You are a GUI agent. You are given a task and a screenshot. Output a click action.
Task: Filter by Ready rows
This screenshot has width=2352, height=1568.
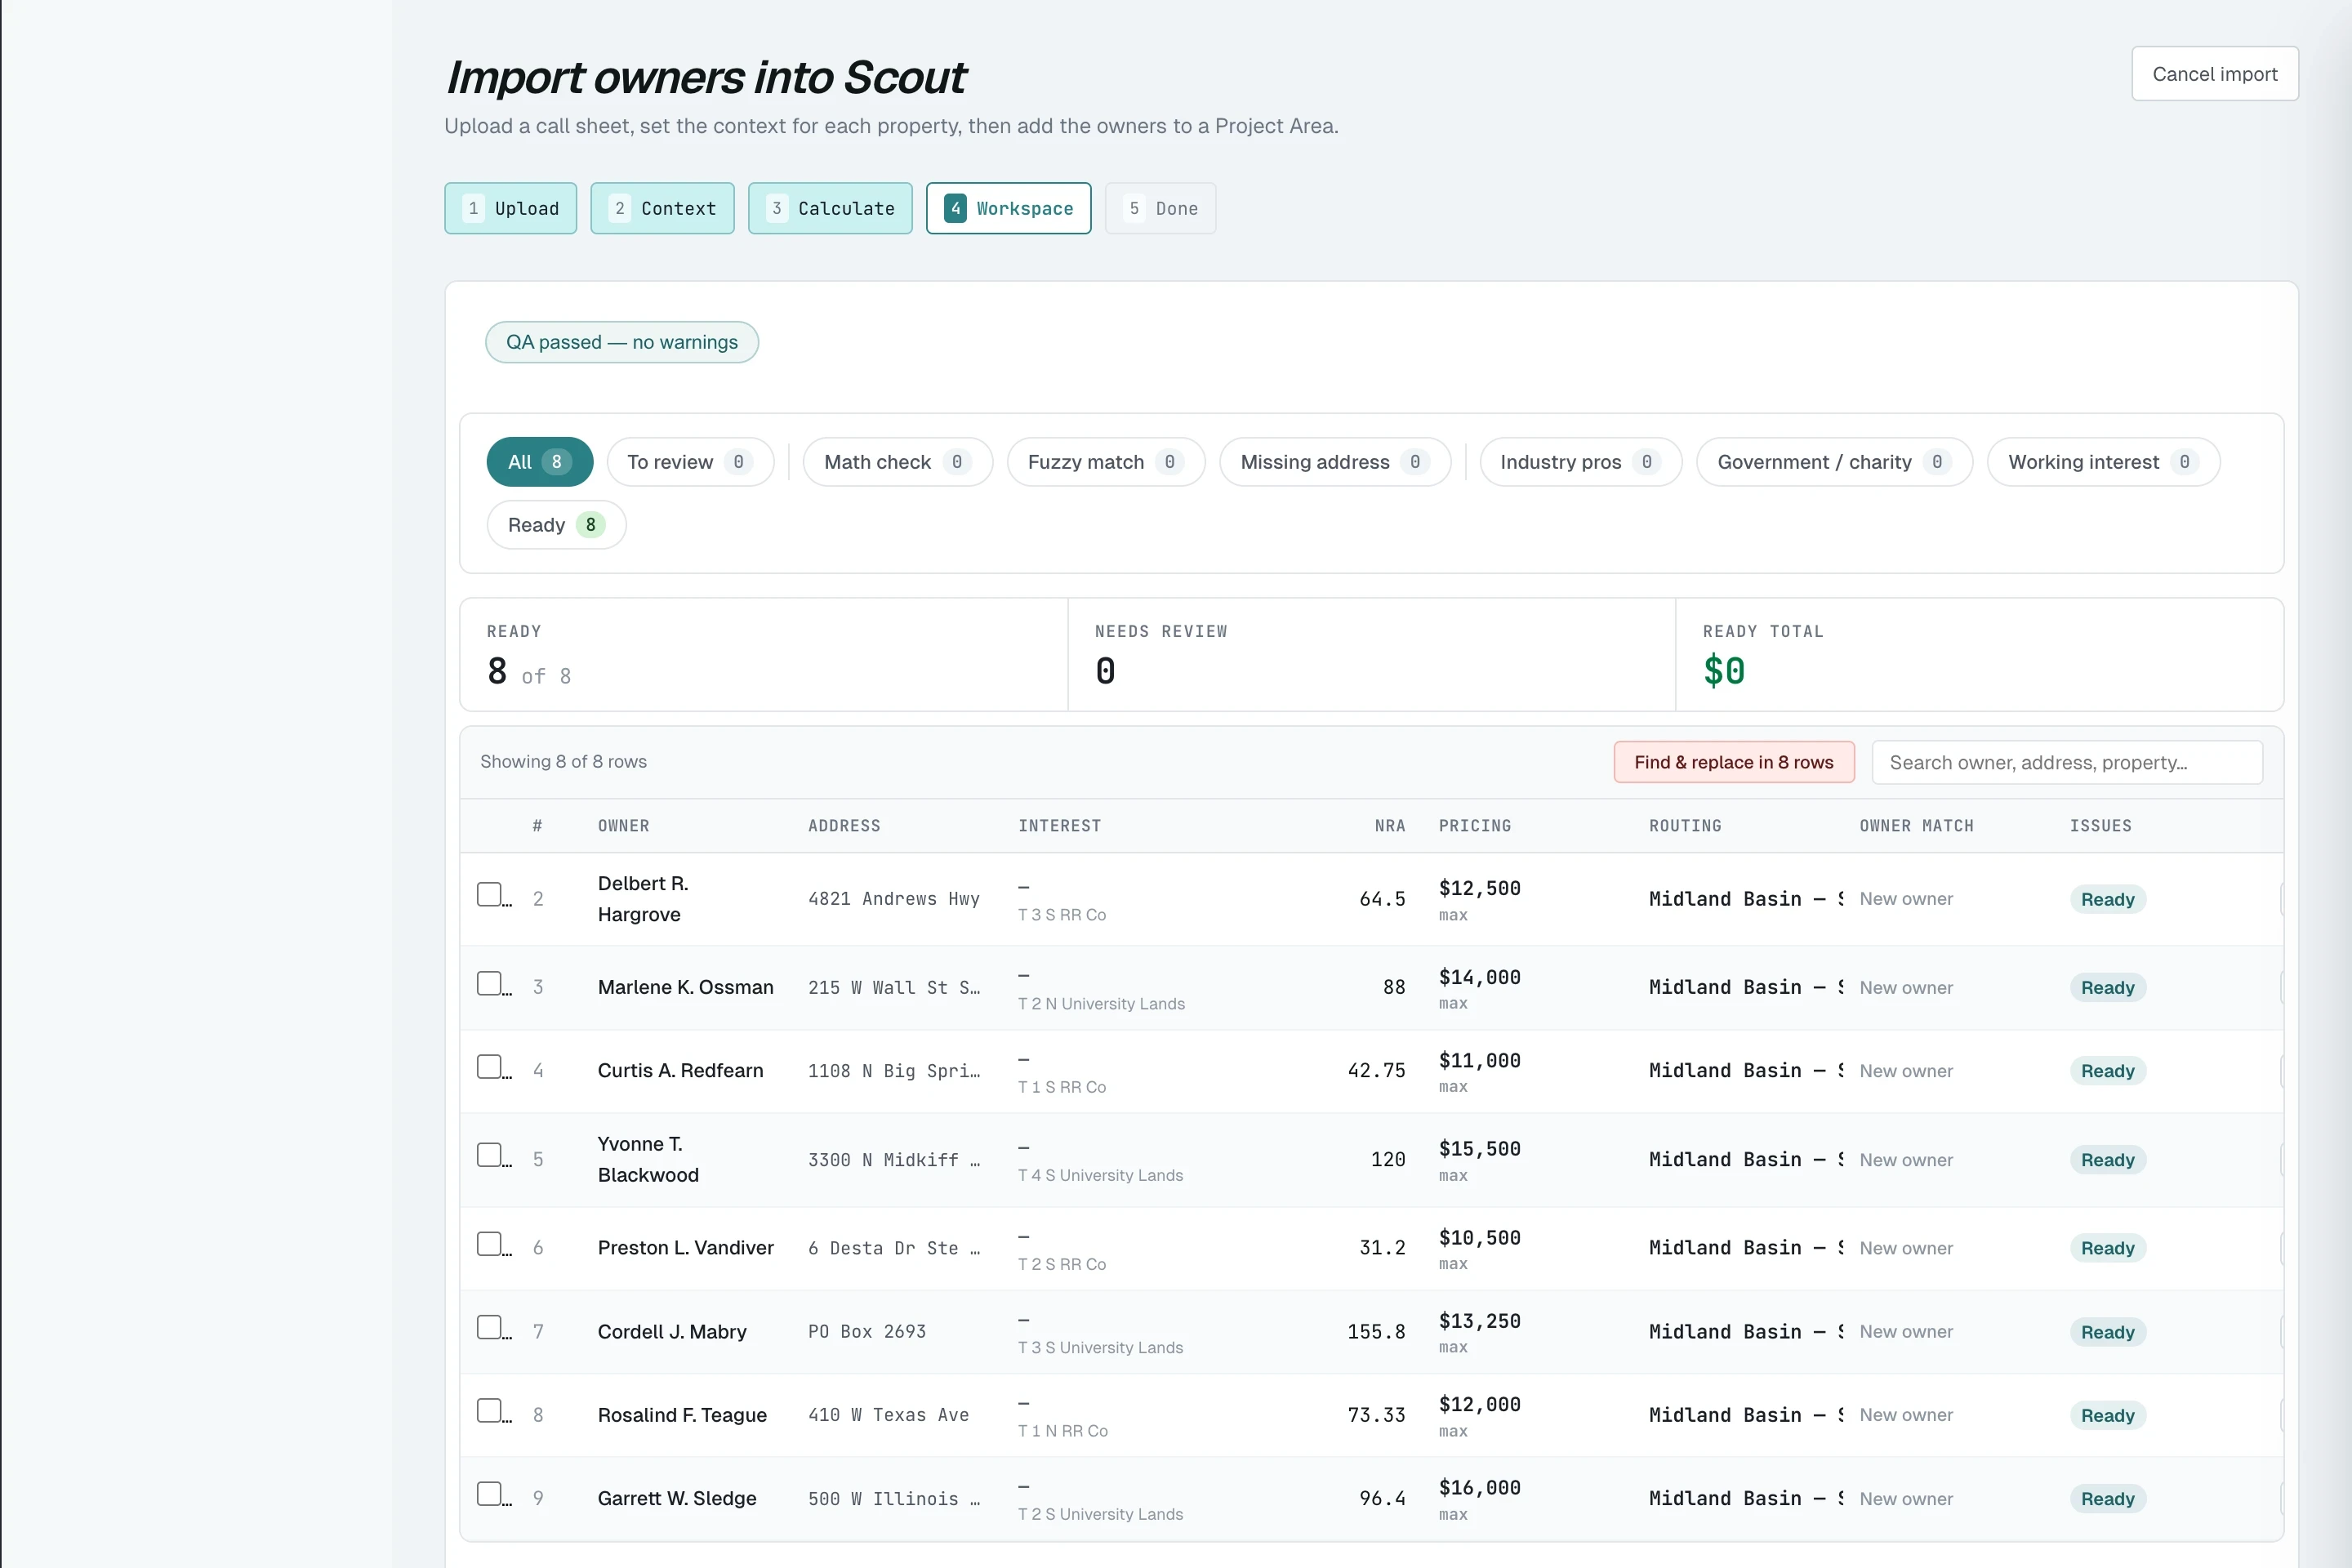point(556,525)
